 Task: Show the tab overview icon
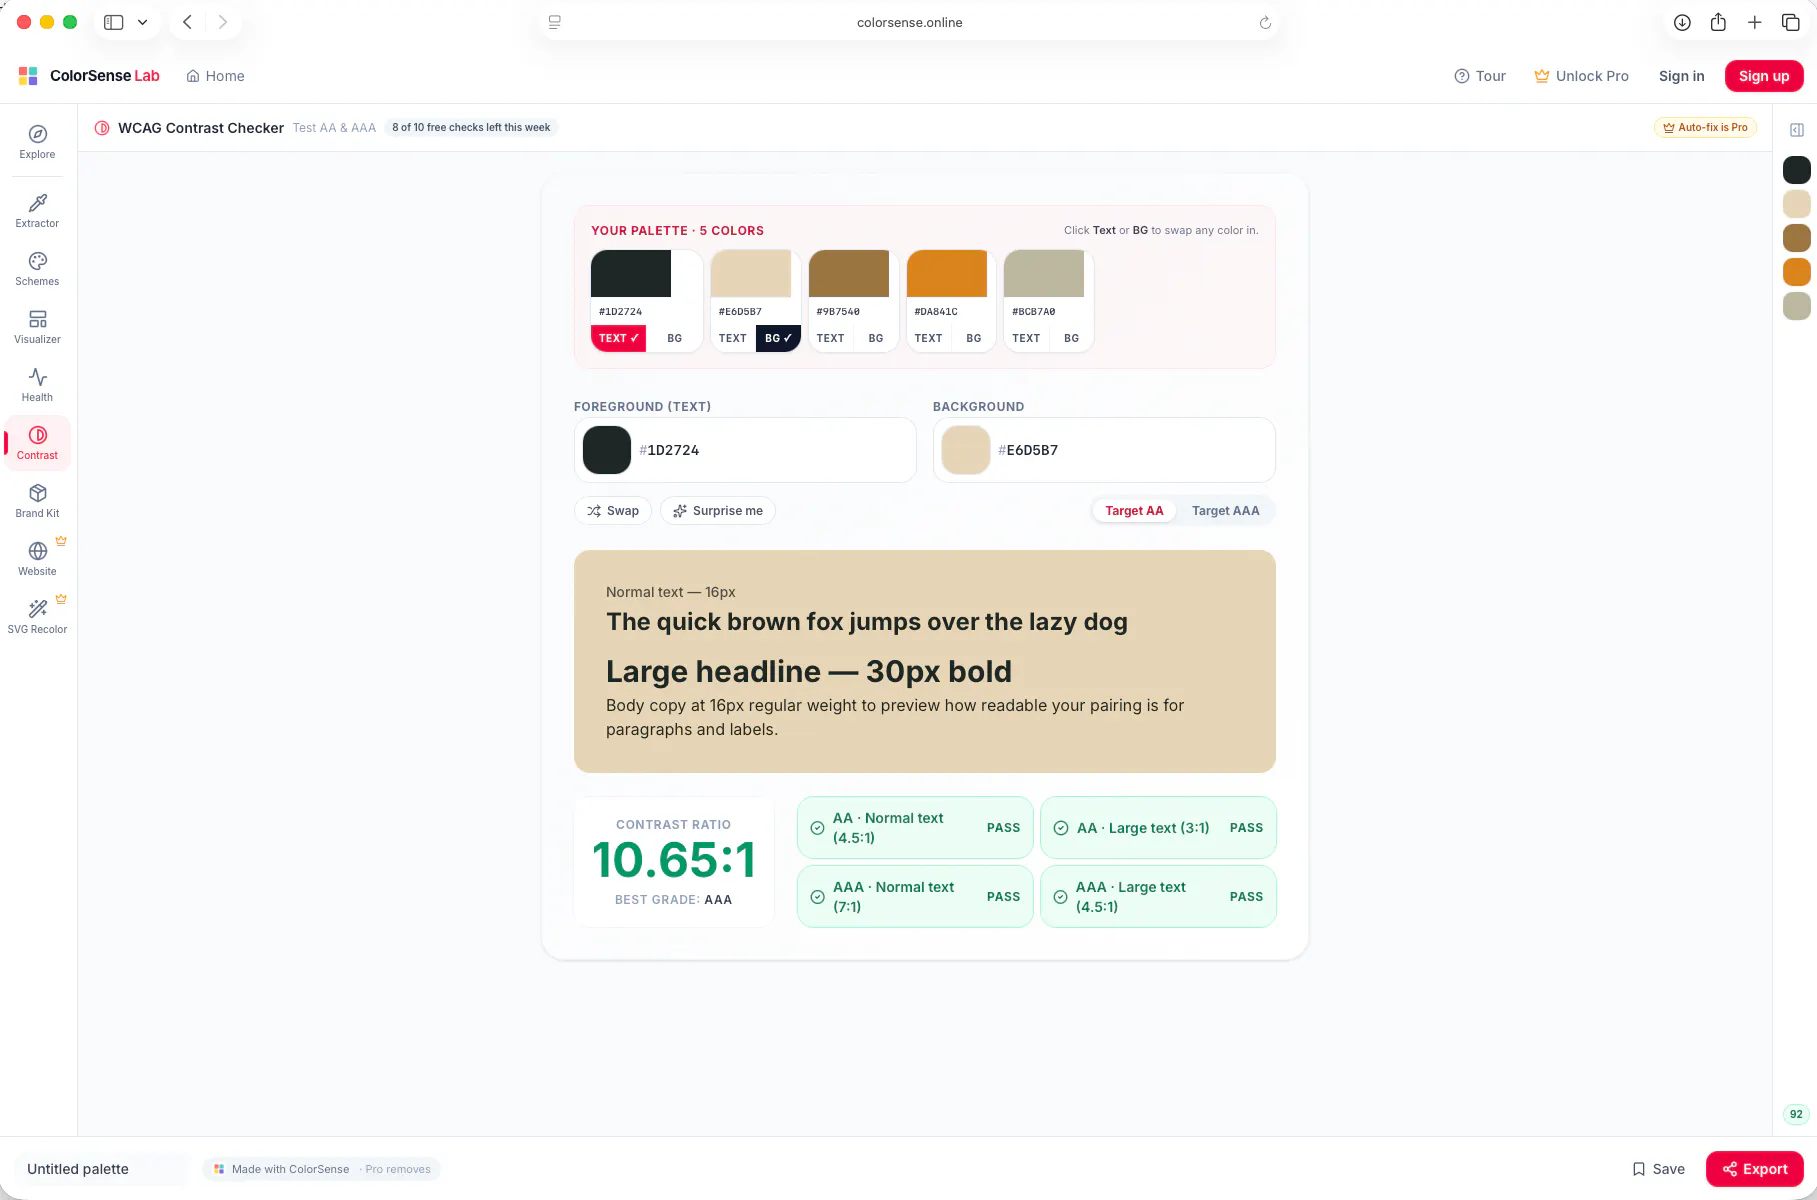[x=1791, y=22]
